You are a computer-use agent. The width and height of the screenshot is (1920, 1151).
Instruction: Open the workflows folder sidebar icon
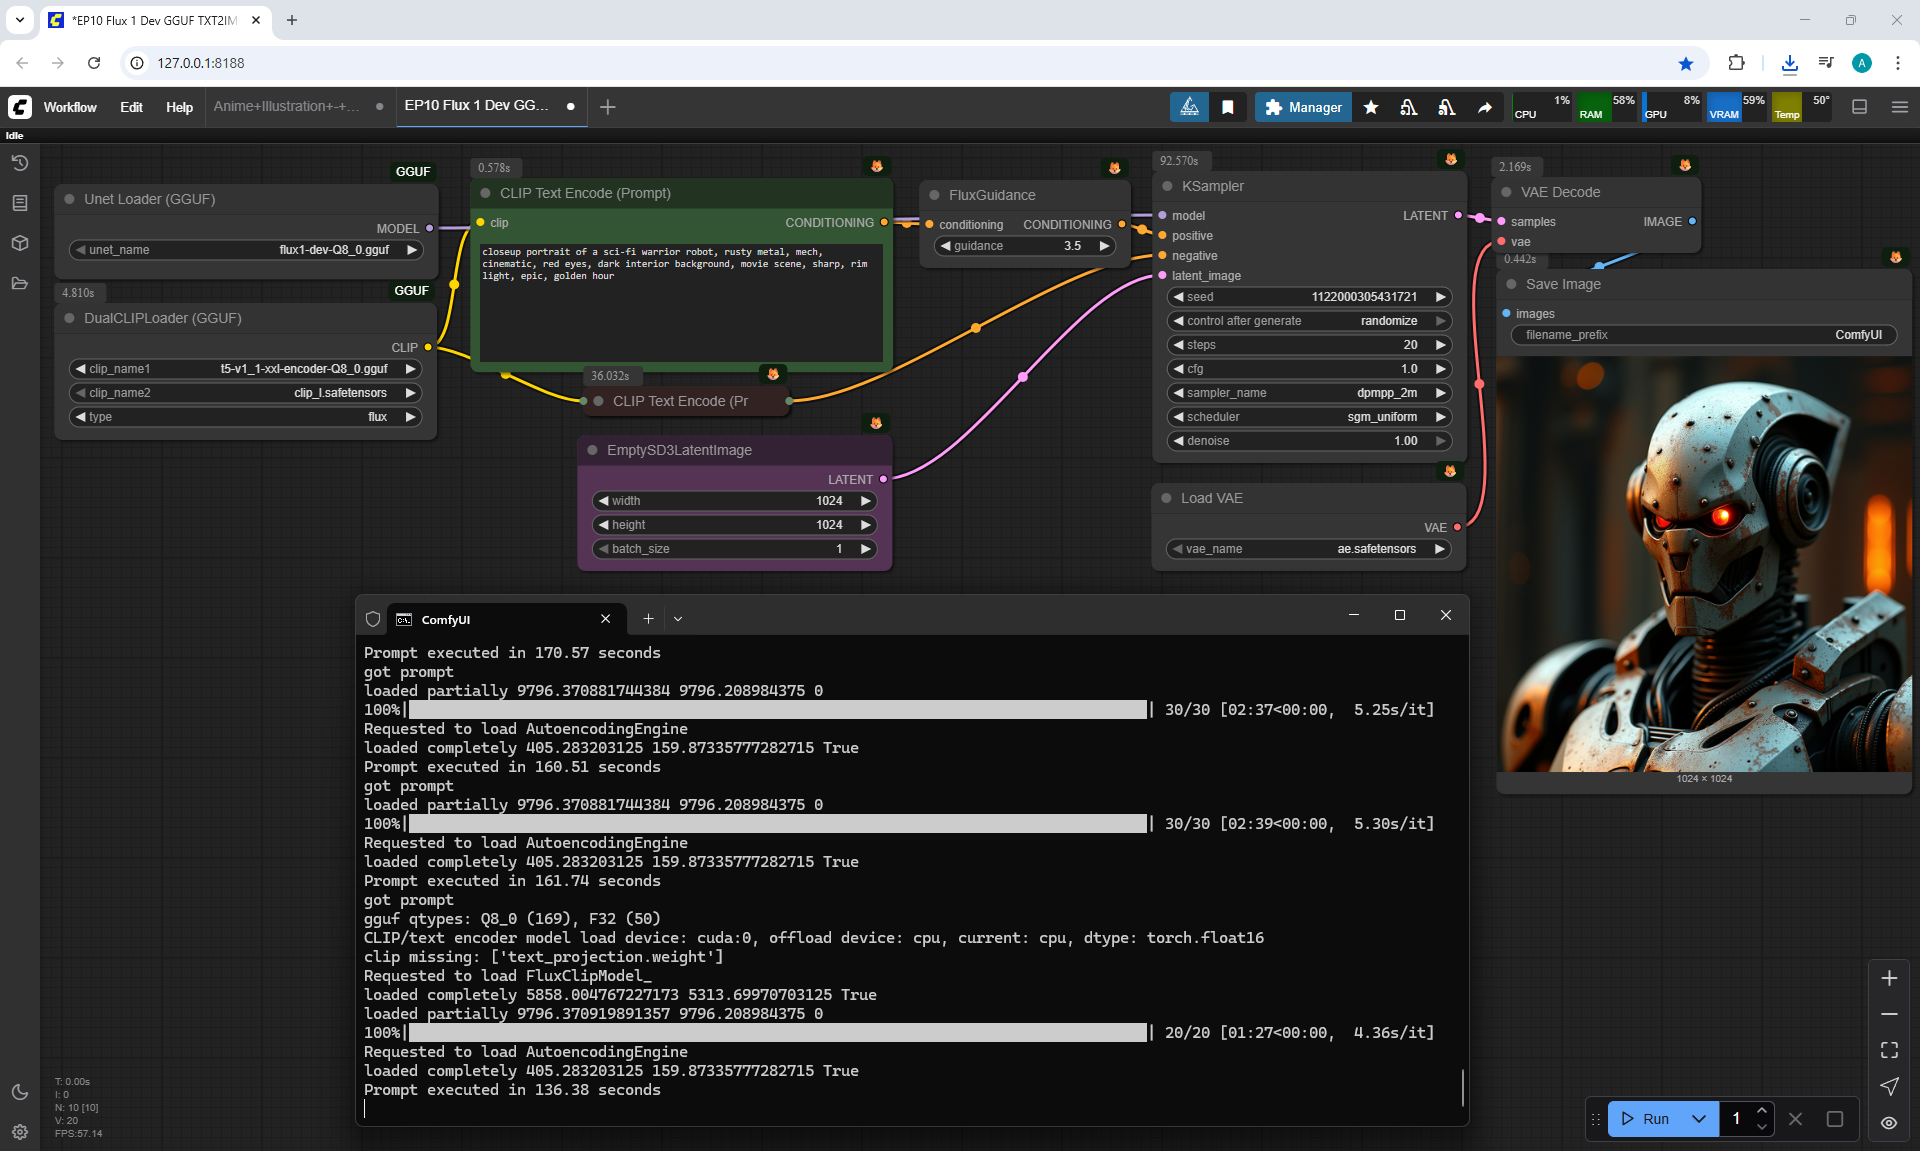(x=20, y=283)
